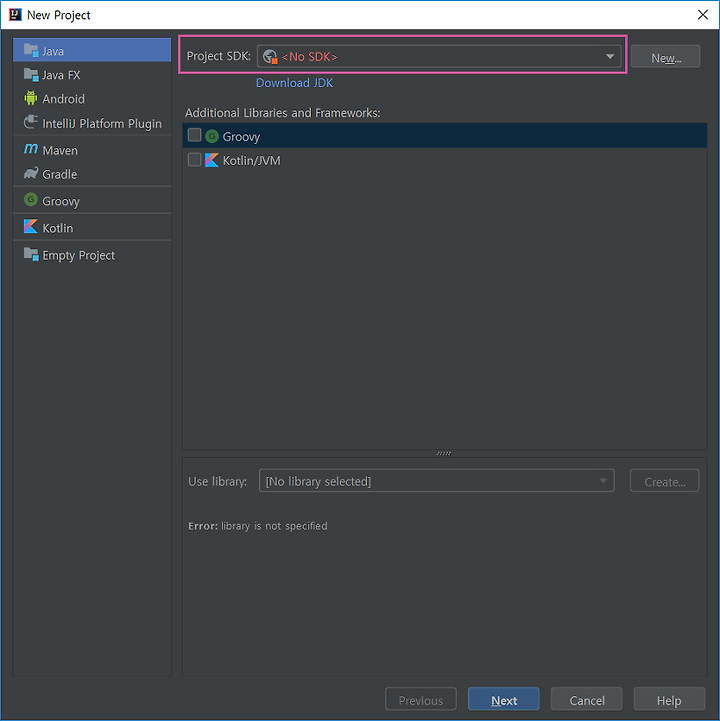The height and width of the screenshot is (721, 720).
Task: Enable the Kotlin/JVM framework checkbox
Action: pos(194,160)
